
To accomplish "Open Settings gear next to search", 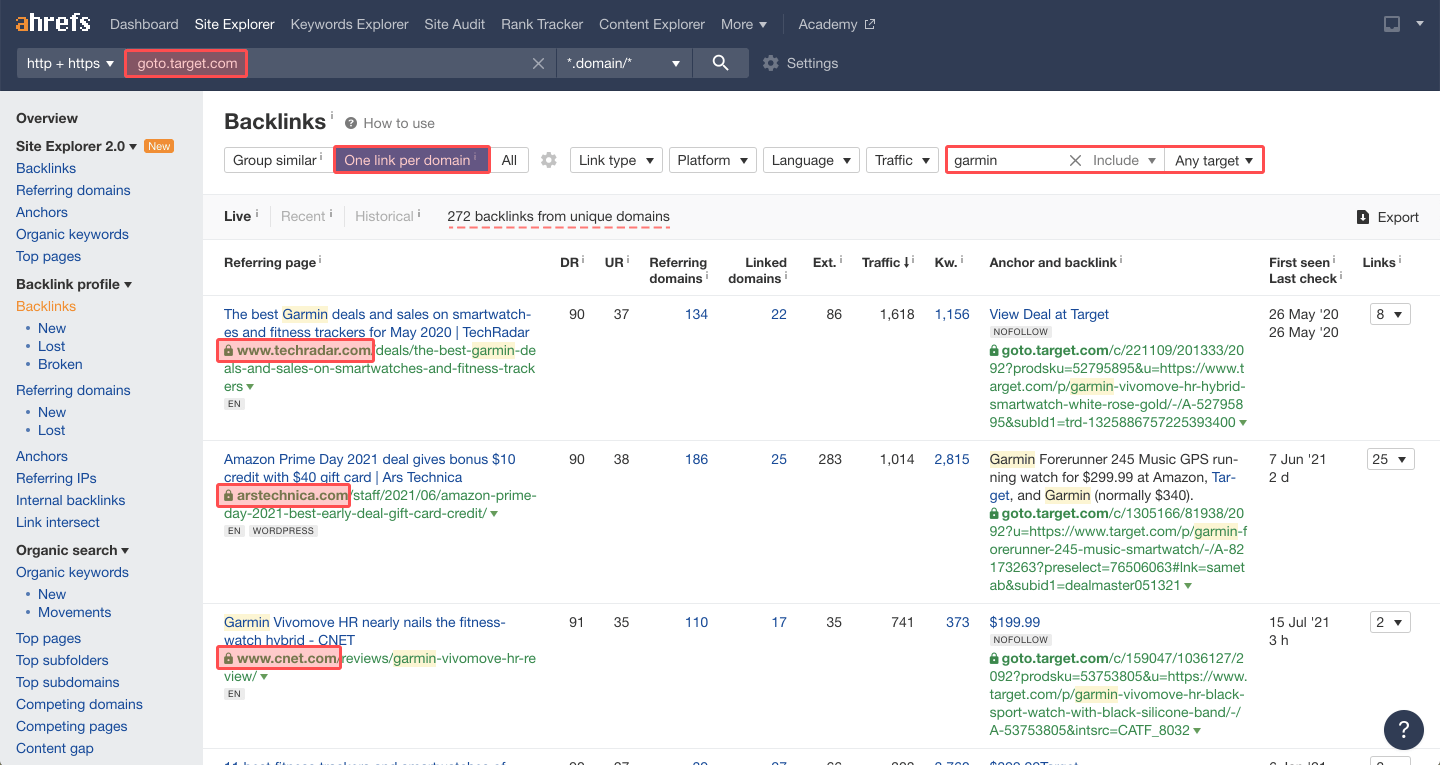I will pyautogui.click(x=770, y=63).
